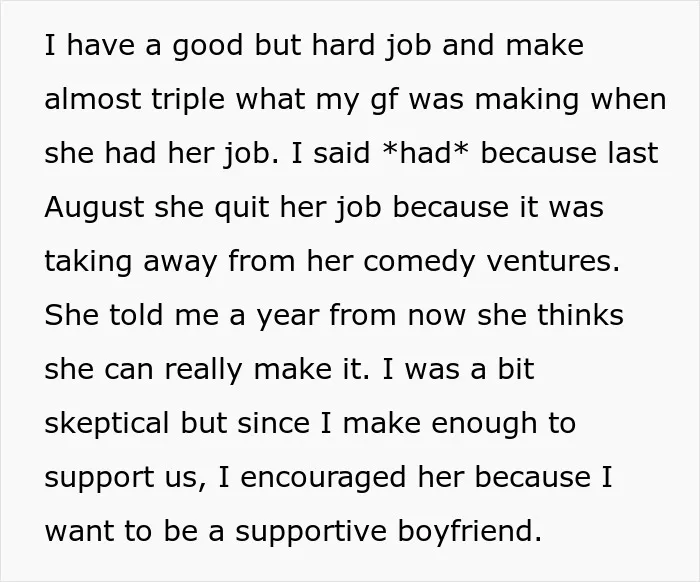The height and width of the screenshot is (582, 700).
Task: Click the asterisked word "*had*"
Action: (x=426, y=153)
